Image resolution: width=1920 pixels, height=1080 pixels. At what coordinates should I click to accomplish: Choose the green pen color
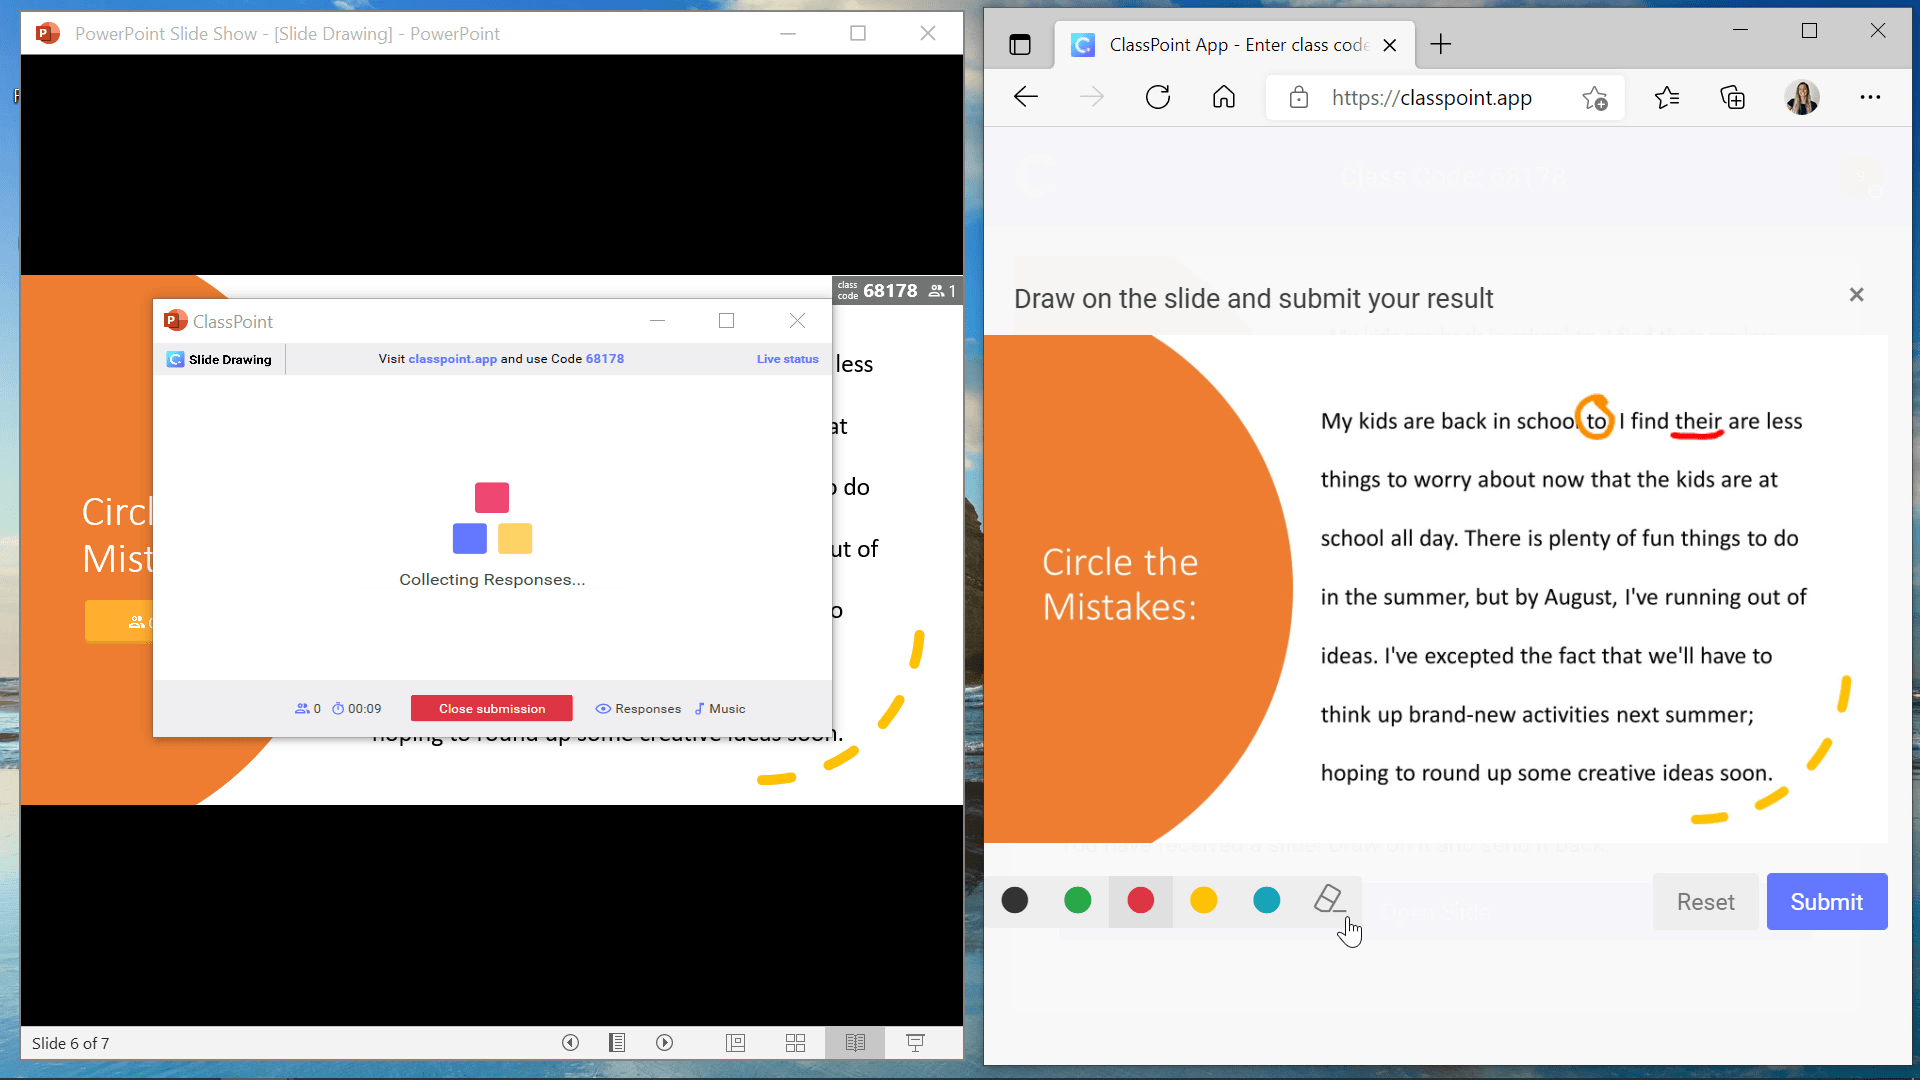click(x=1077, y=900)
